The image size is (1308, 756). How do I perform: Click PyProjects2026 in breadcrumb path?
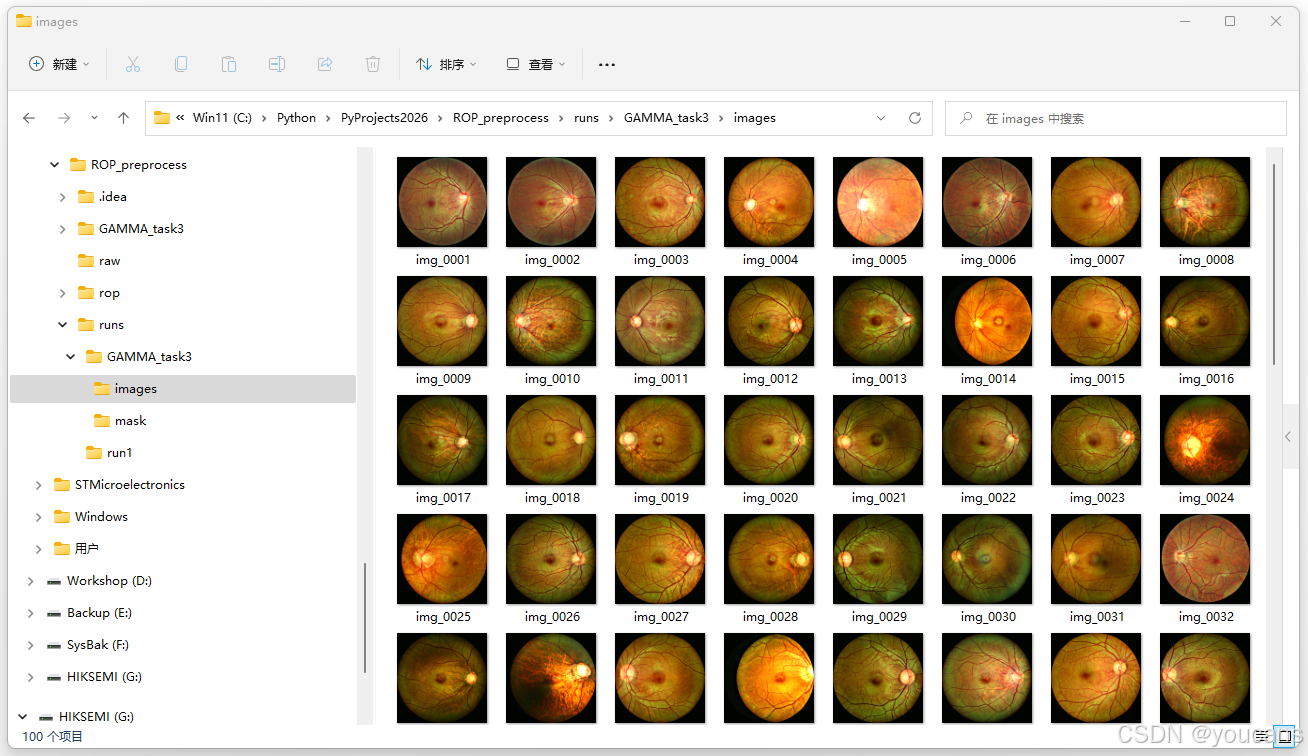[384, 118]
